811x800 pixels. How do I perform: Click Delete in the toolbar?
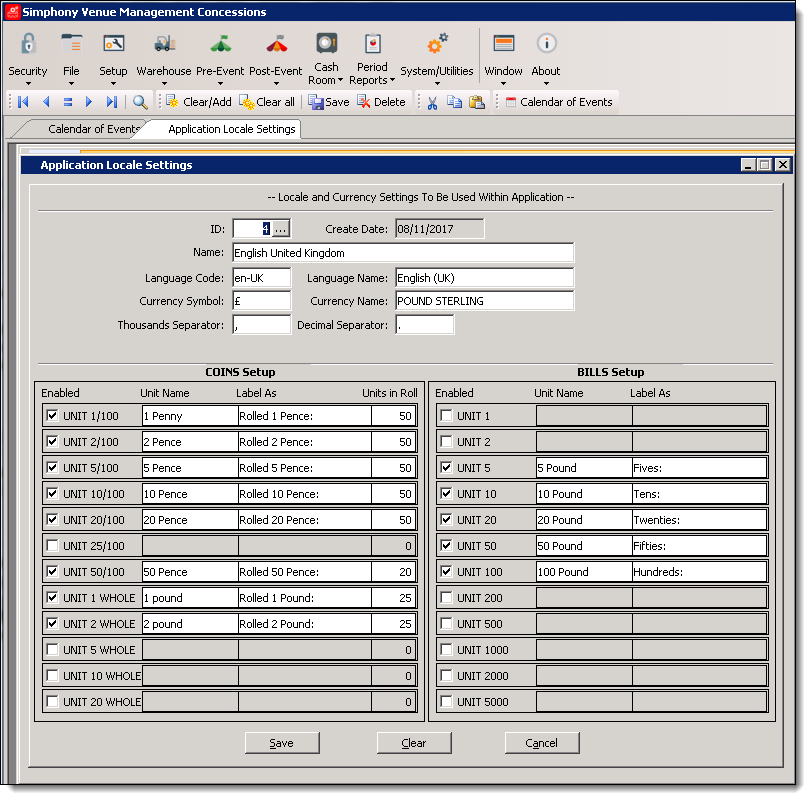coord(382,102)
